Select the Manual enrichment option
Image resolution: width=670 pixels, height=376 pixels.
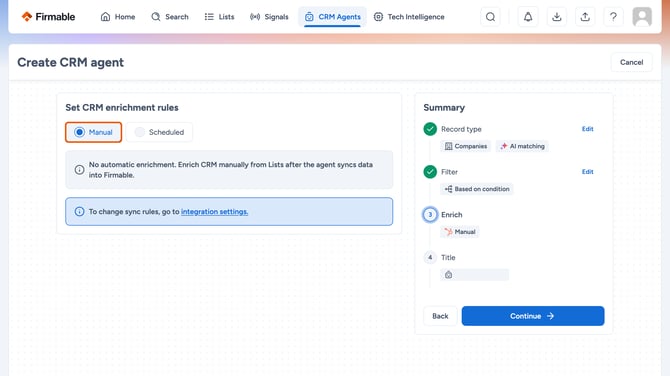94,132
